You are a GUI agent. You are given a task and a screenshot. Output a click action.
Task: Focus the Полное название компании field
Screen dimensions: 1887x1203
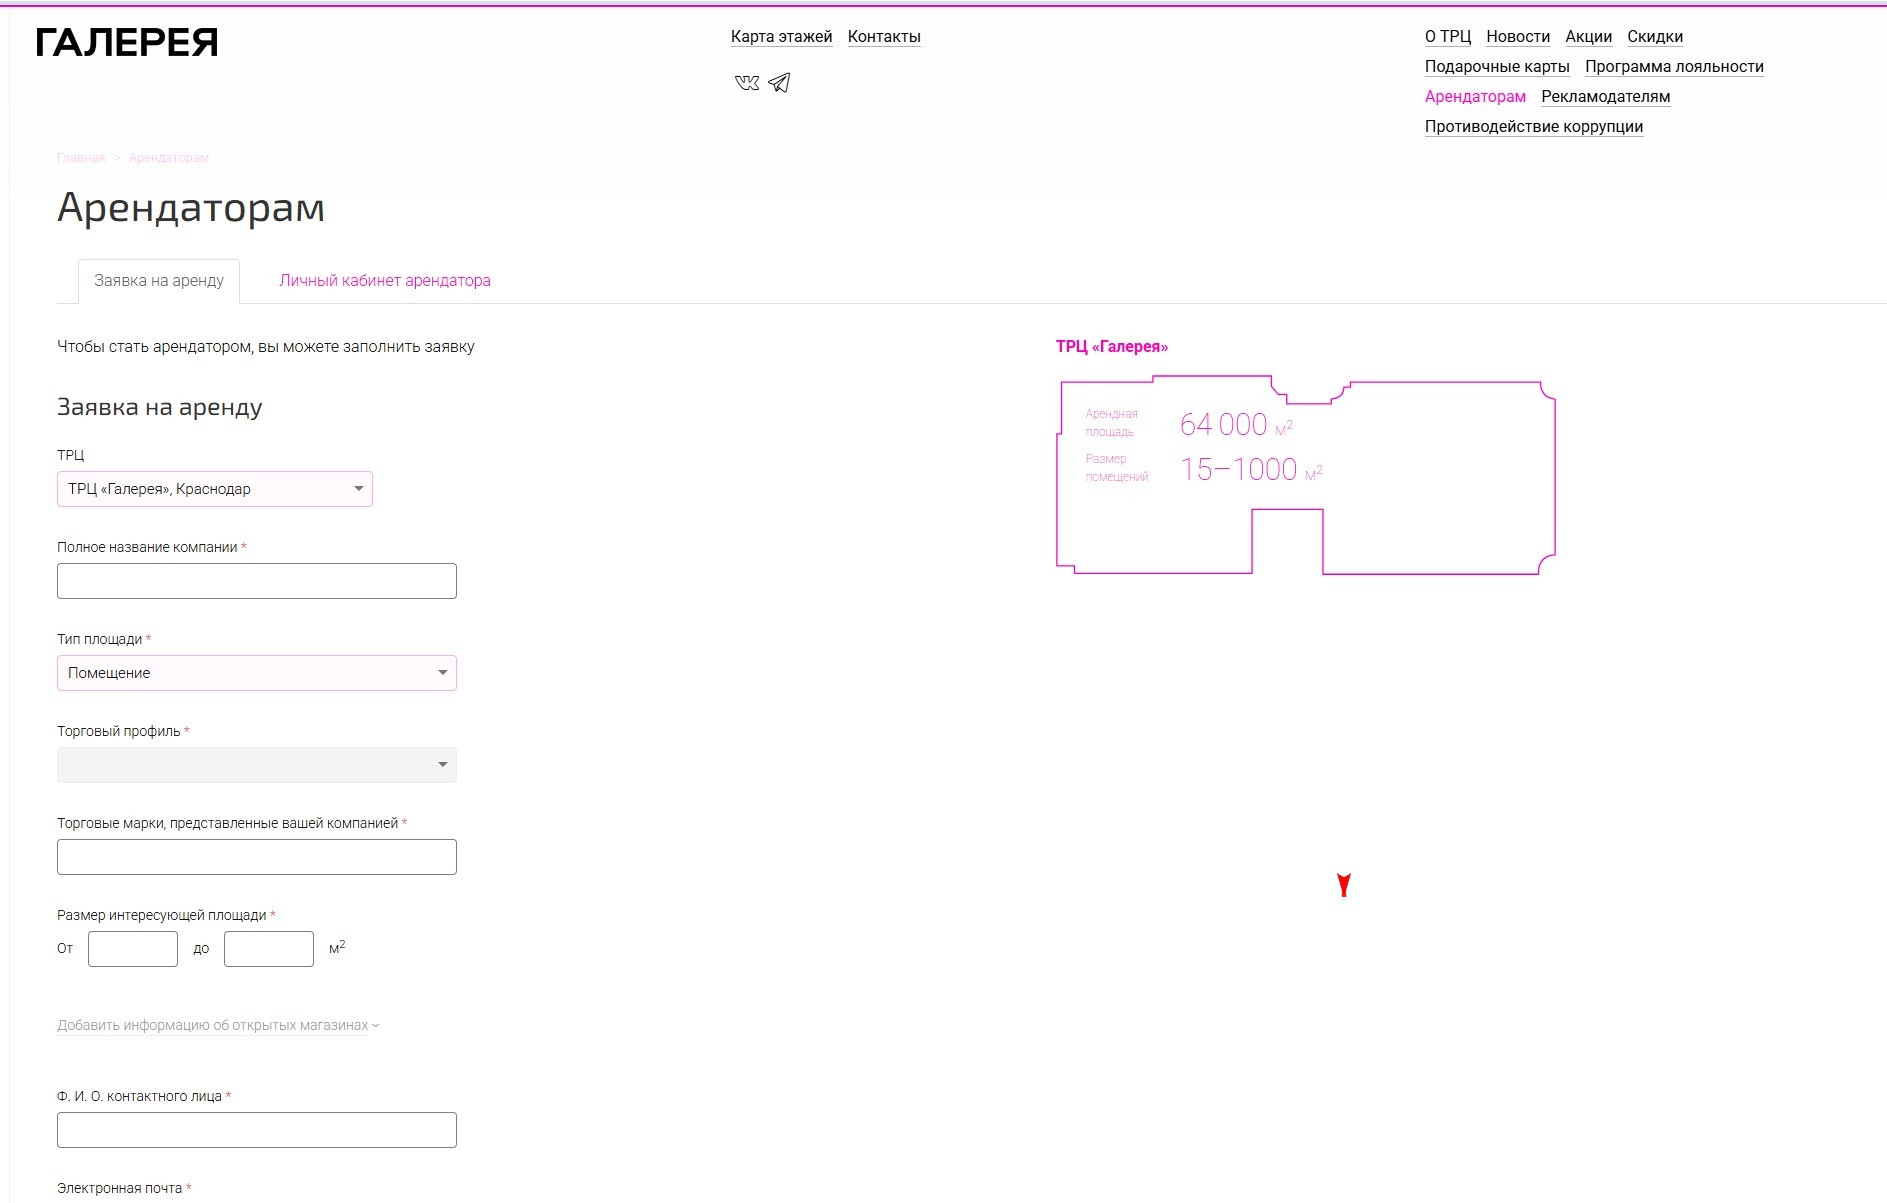[257, 581]
